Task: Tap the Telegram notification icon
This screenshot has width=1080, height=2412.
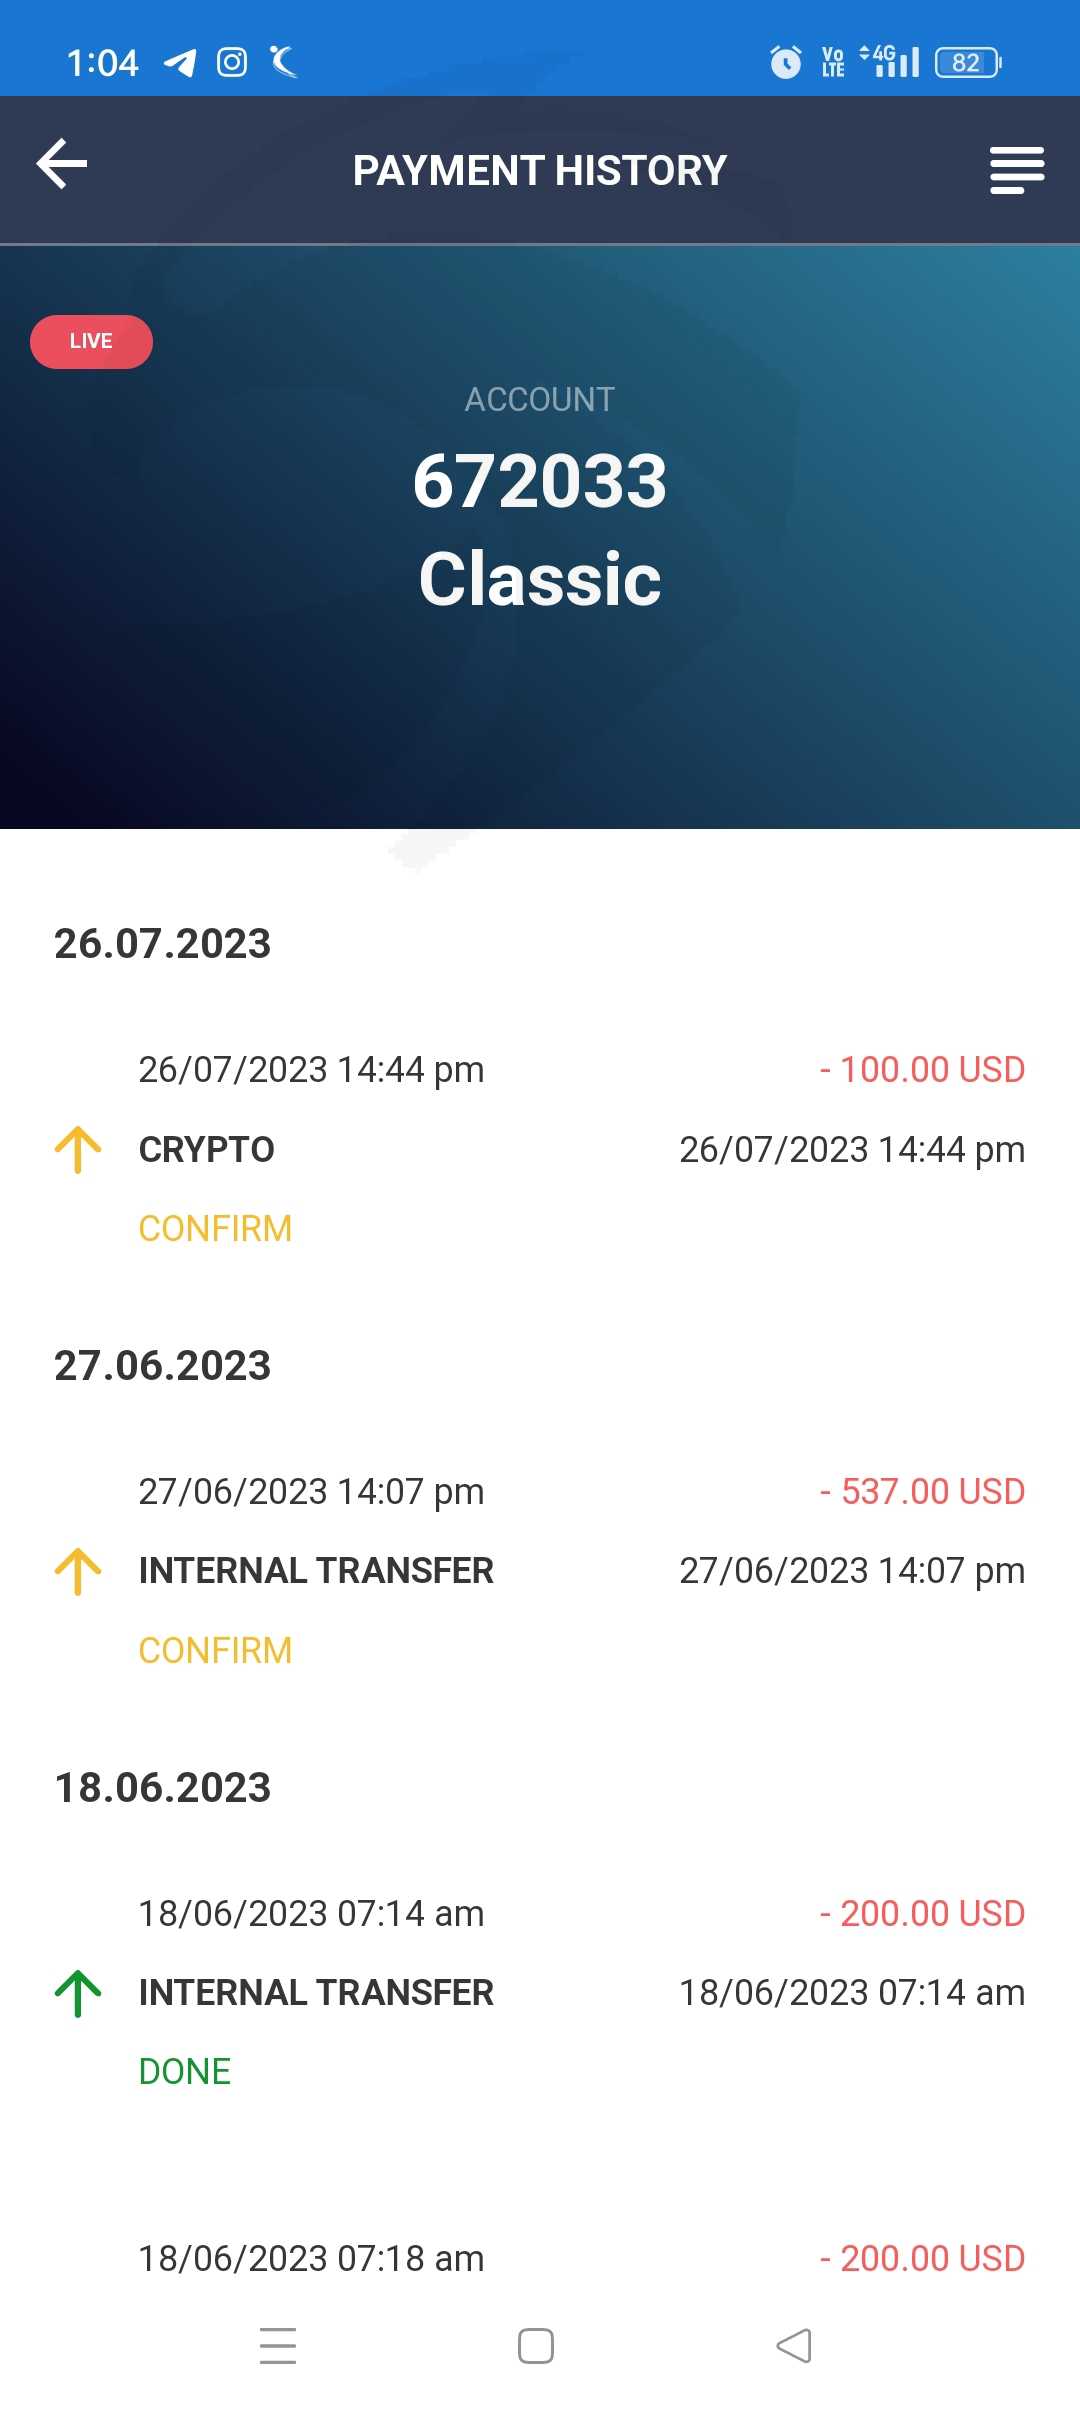Action: pyautogui.click(x=180, y=63)
